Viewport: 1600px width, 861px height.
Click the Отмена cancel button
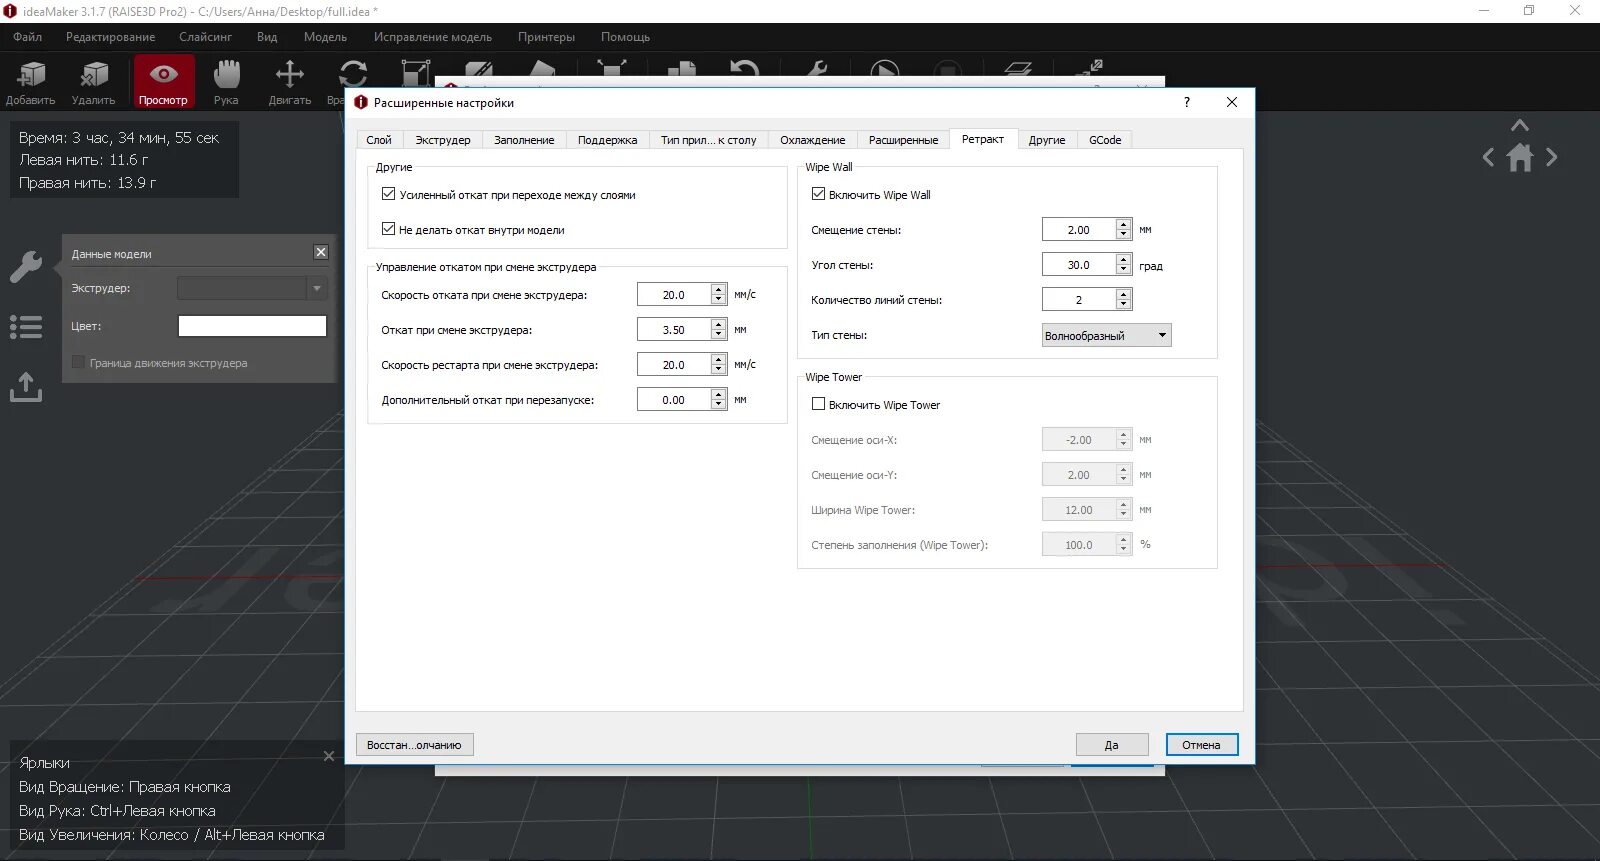point(1201,745)
